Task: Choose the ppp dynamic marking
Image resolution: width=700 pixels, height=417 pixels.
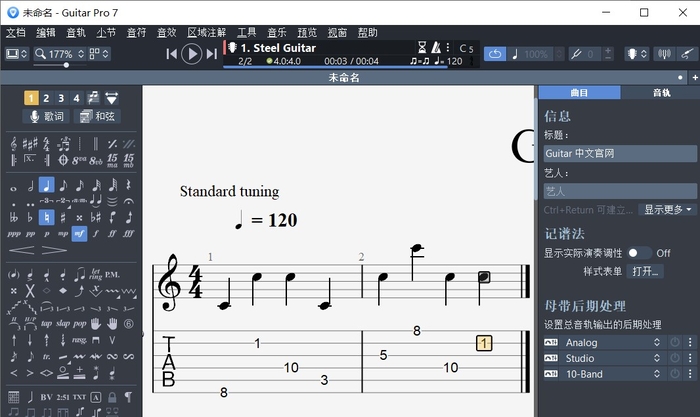Action: pos(14,233)
